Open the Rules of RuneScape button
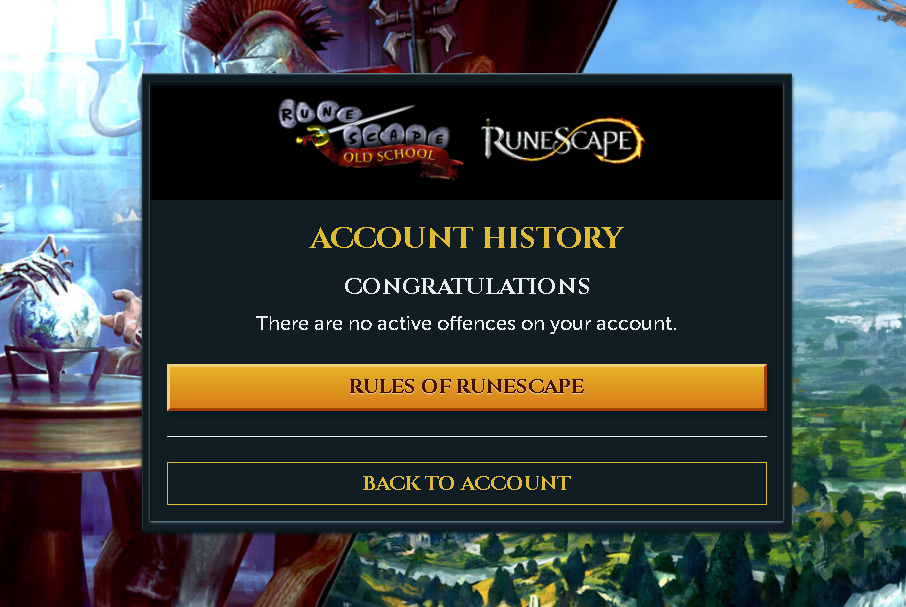Viewport: 906px width, 607px height. [467, 387]
